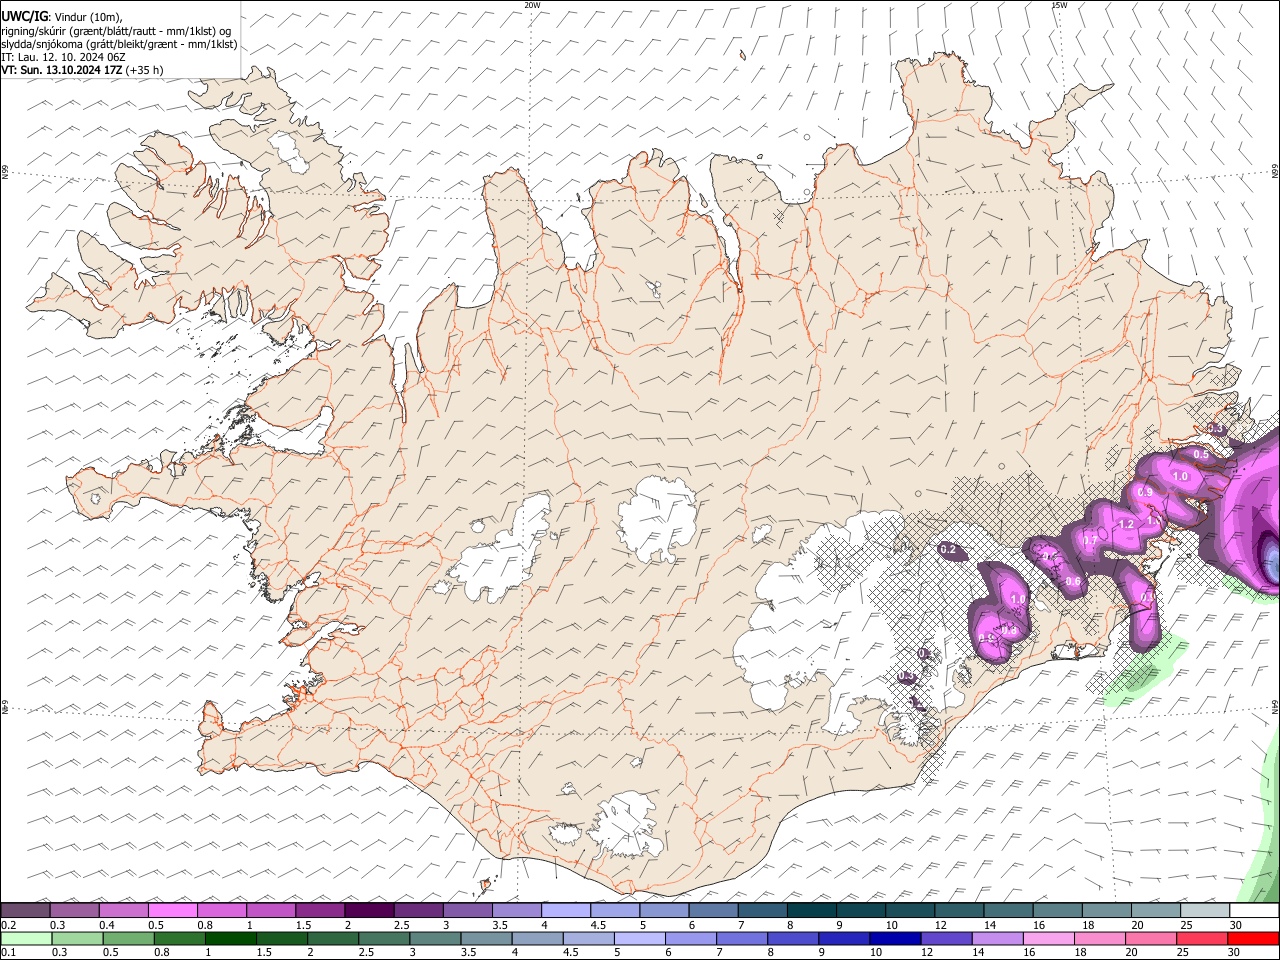Image resolution: width=1280 pixels, height=960 pixels.
Task: Click the 20W longitude label
Action: coord(533,5)
